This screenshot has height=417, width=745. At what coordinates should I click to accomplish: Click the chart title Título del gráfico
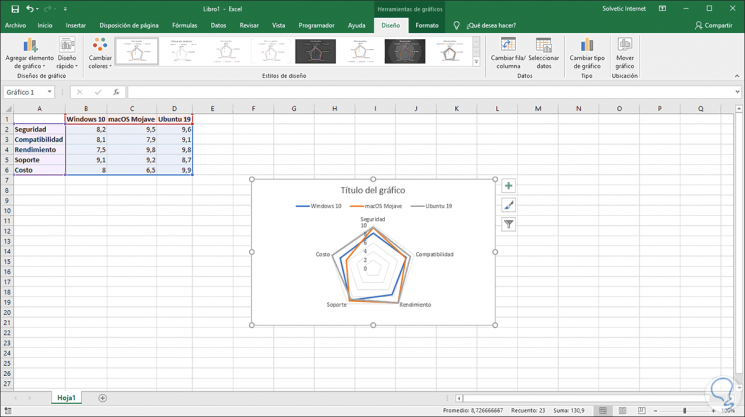click(373, 190)
